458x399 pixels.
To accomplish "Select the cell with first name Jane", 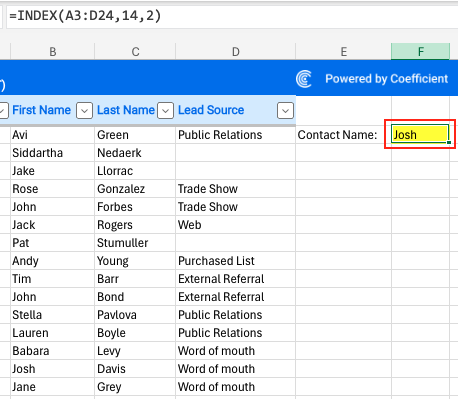I will click(53, 387).
